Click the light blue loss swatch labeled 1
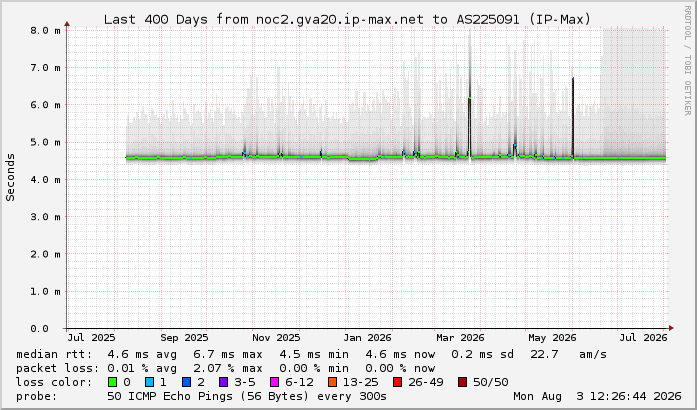 [x=149, y=382]
